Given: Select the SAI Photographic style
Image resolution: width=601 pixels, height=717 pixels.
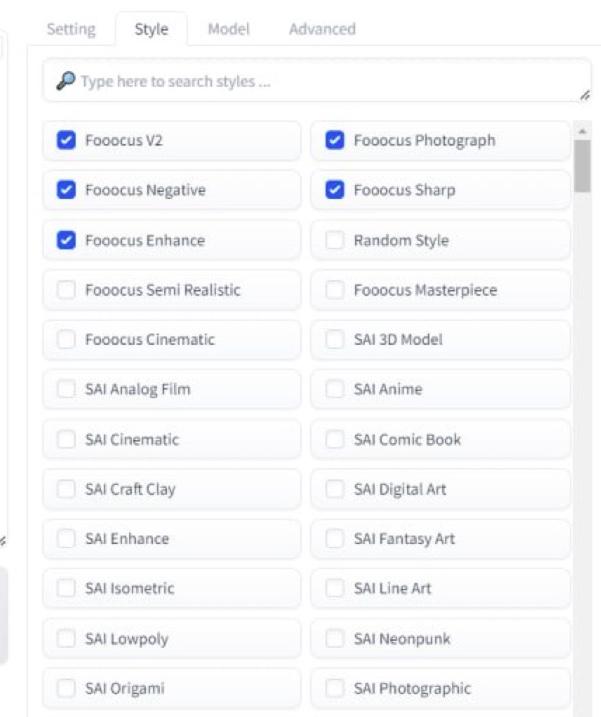Looking at the screenshot, I should pyautogui.click(x=335, y=688).
